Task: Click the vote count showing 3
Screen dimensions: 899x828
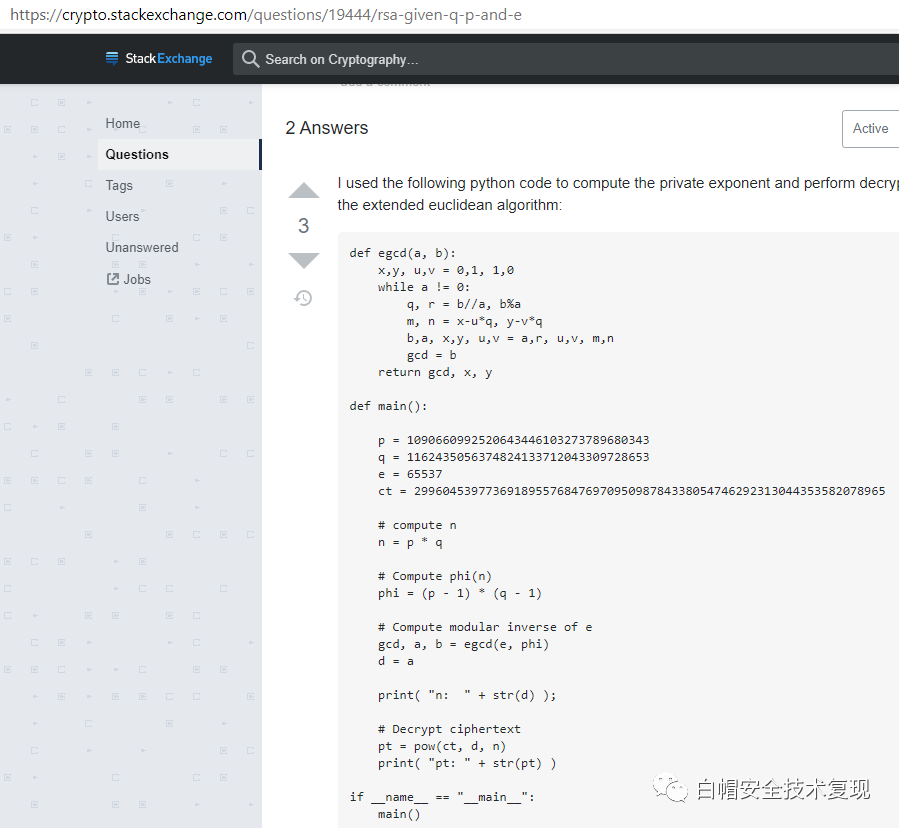Action: [304, 226]
